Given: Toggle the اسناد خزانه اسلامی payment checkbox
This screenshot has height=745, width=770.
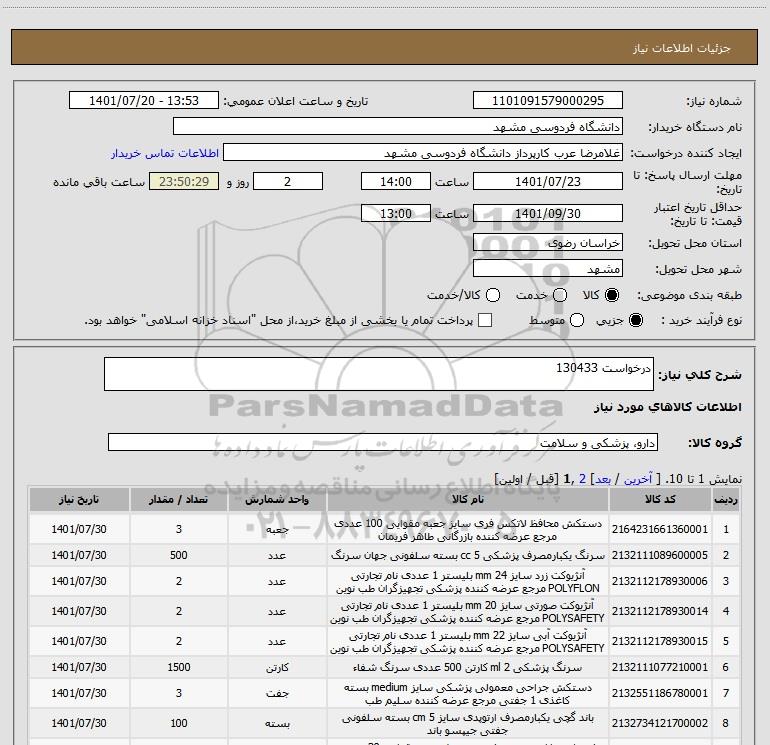Looking at the screenshot, I should [485, 320].
